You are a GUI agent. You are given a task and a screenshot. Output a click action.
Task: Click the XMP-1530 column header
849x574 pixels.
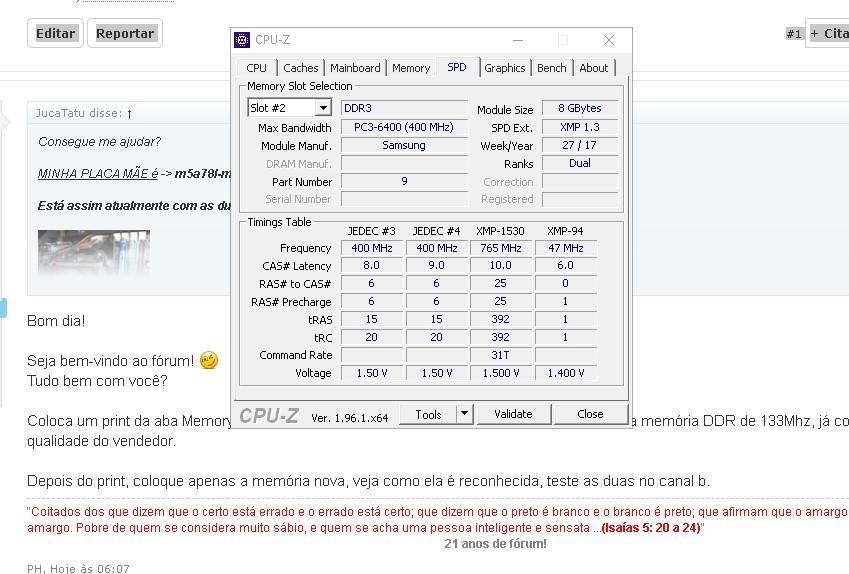point(500,231)
